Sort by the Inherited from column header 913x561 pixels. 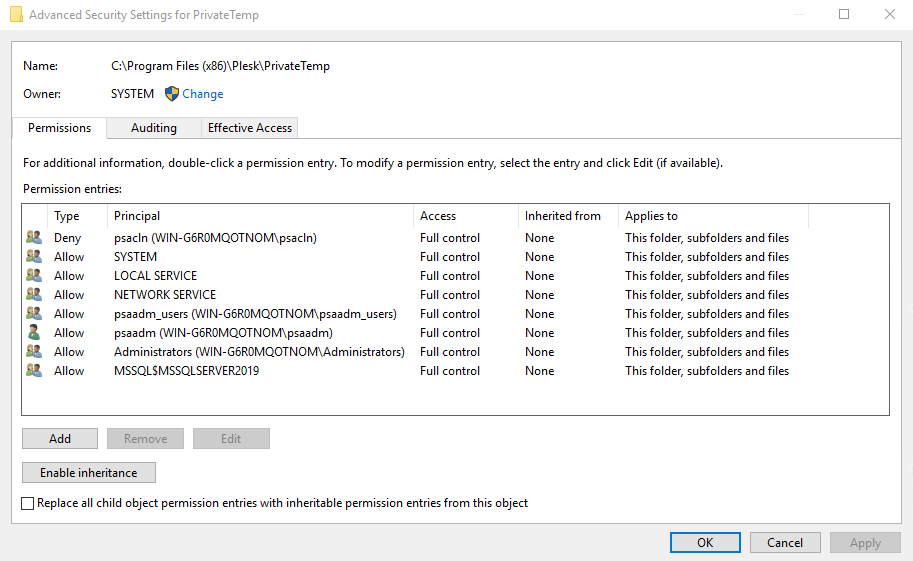click(563, 216)
